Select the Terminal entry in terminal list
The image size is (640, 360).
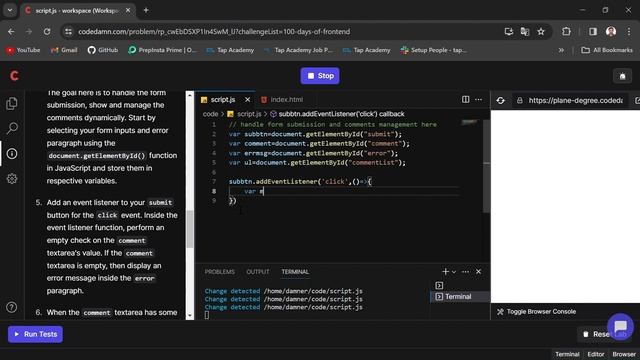click(460, 297)
